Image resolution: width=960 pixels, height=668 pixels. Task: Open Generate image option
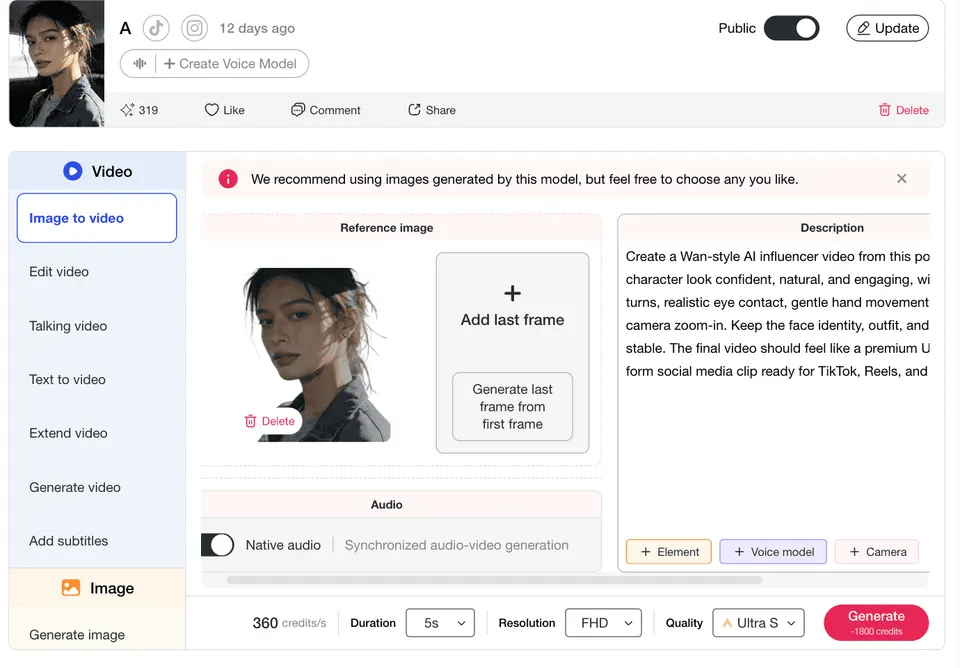[77, 635]
